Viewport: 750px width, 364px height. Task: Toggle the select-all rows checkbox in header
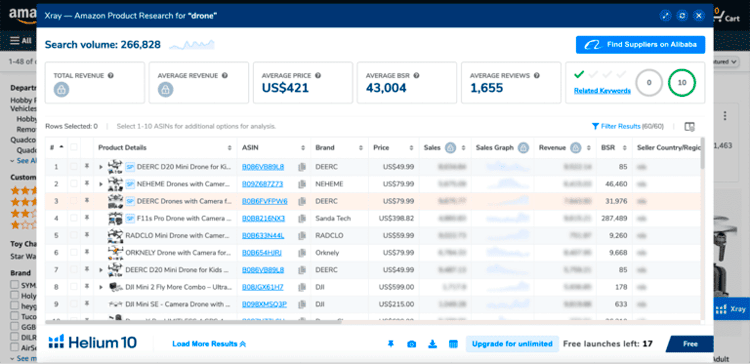pos(74,147)
